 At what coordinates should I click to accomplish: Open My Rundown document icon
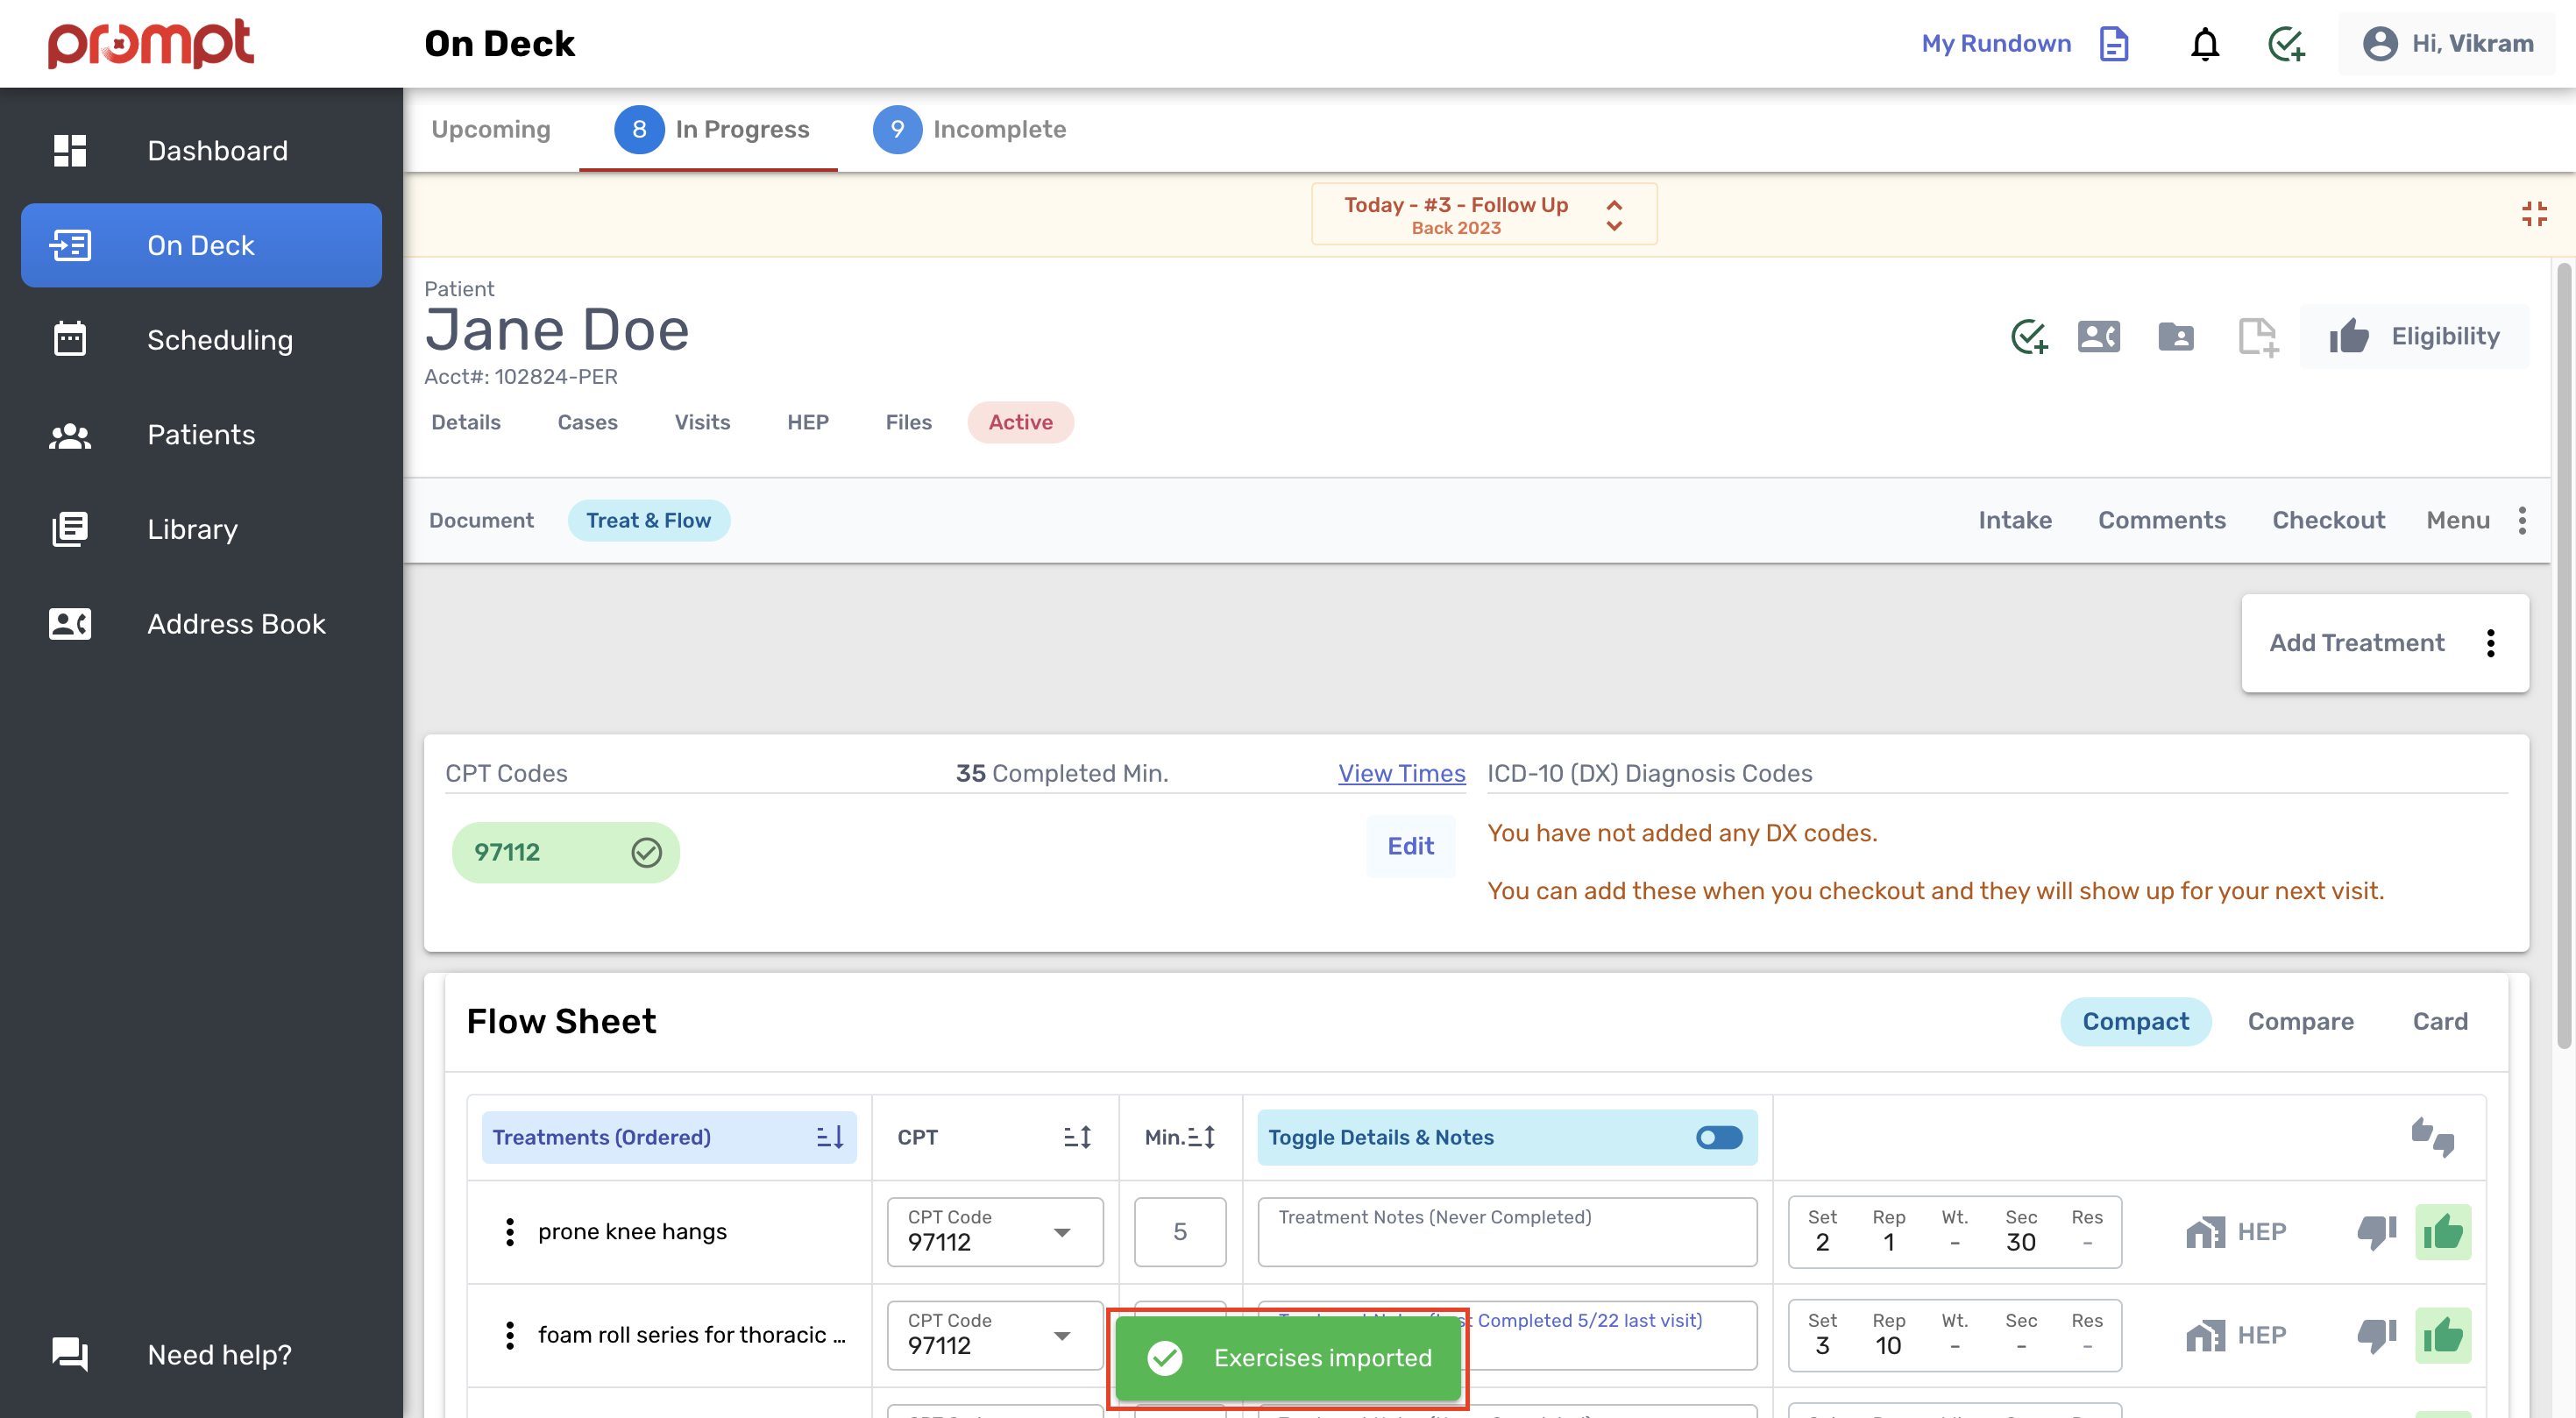[2114, 43]
